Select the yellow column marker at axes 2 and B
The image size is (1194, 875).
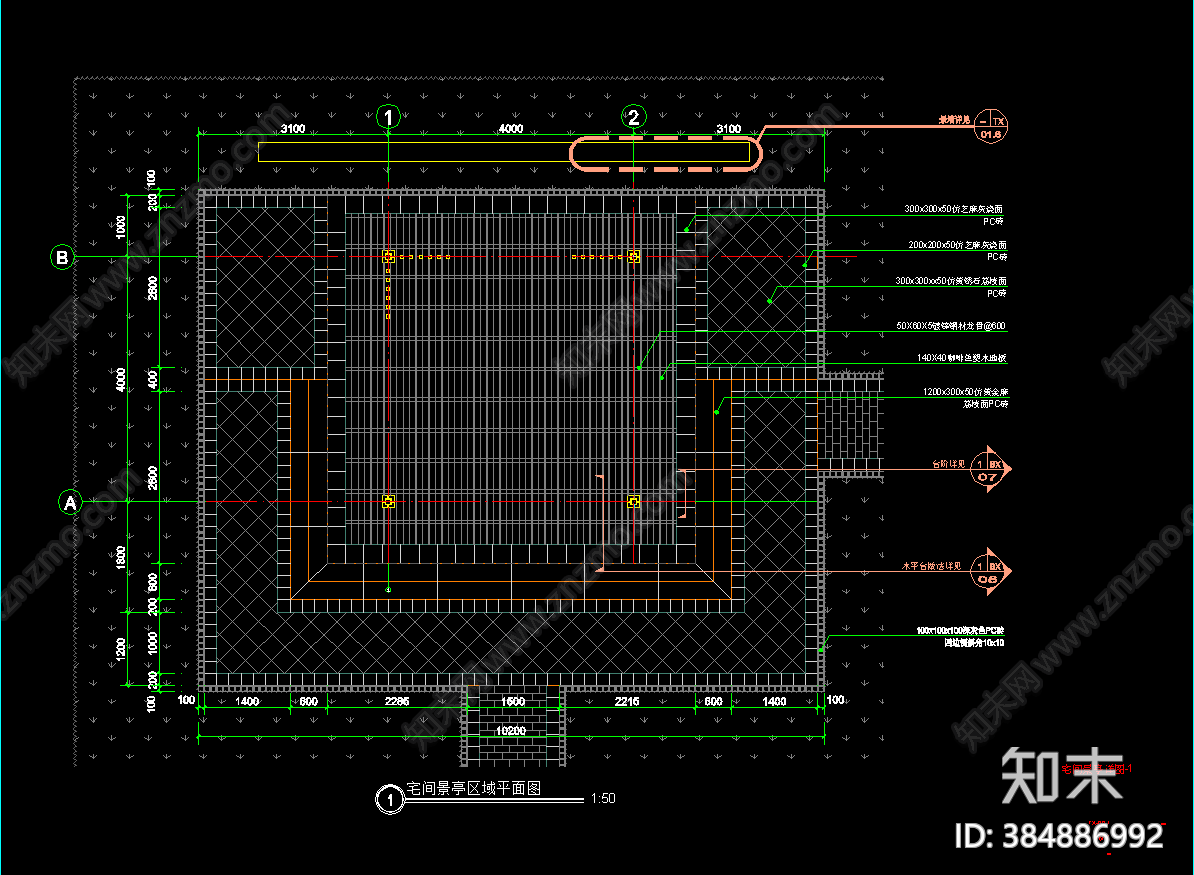(x=634, y=257)
